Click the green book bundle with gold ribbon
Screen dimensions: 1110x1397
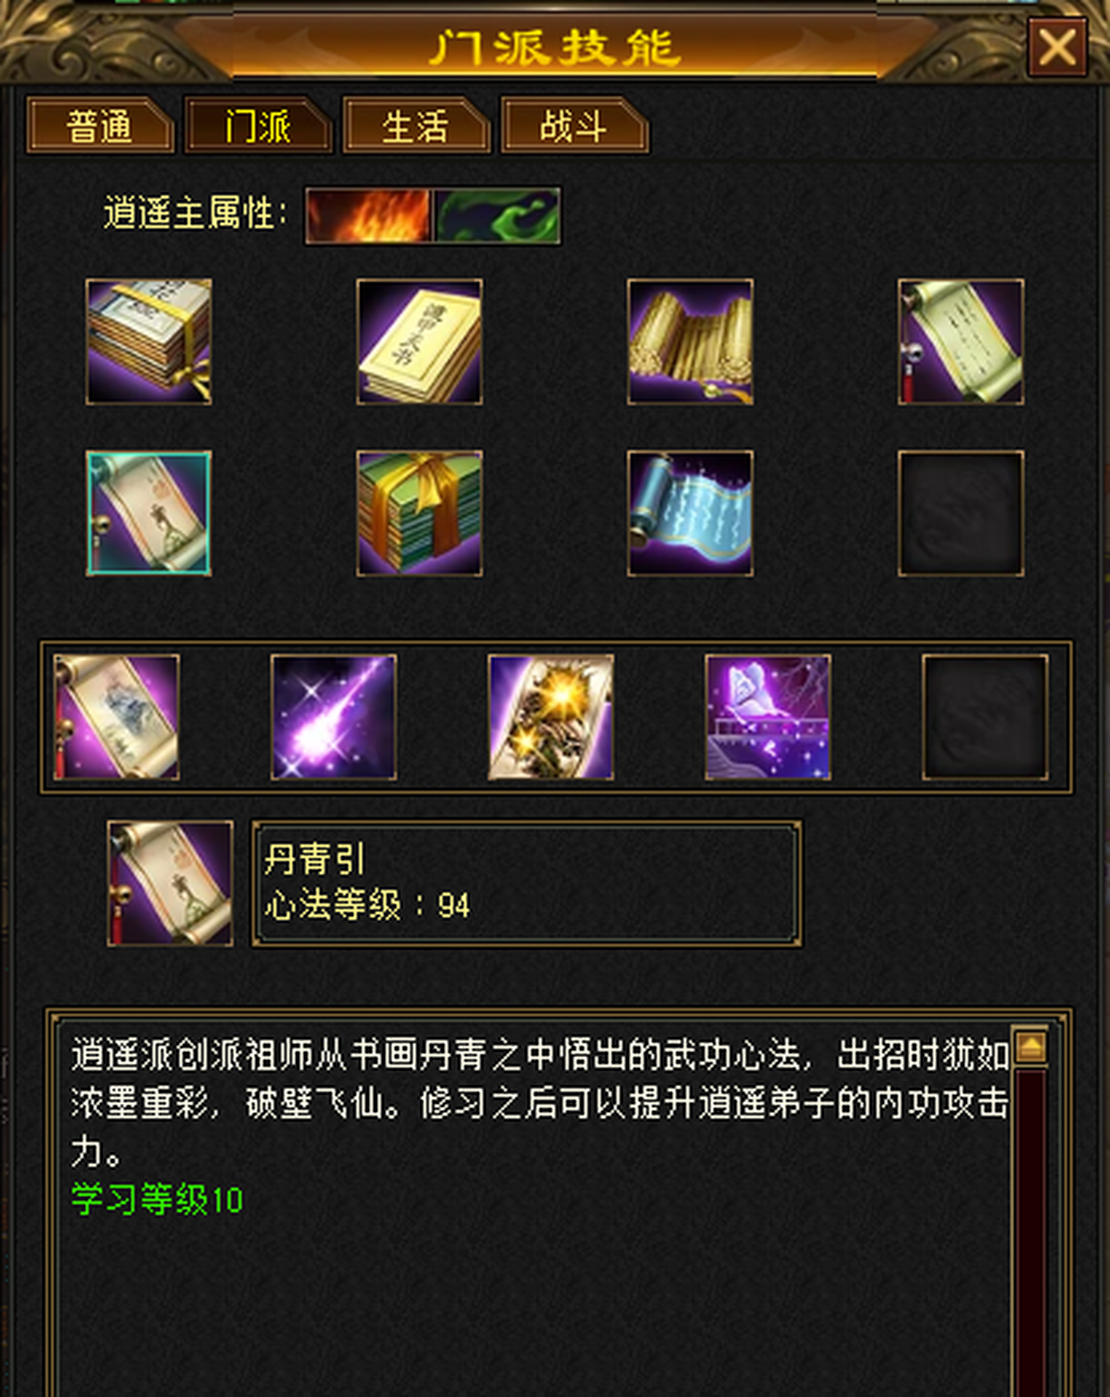point(419,513)
